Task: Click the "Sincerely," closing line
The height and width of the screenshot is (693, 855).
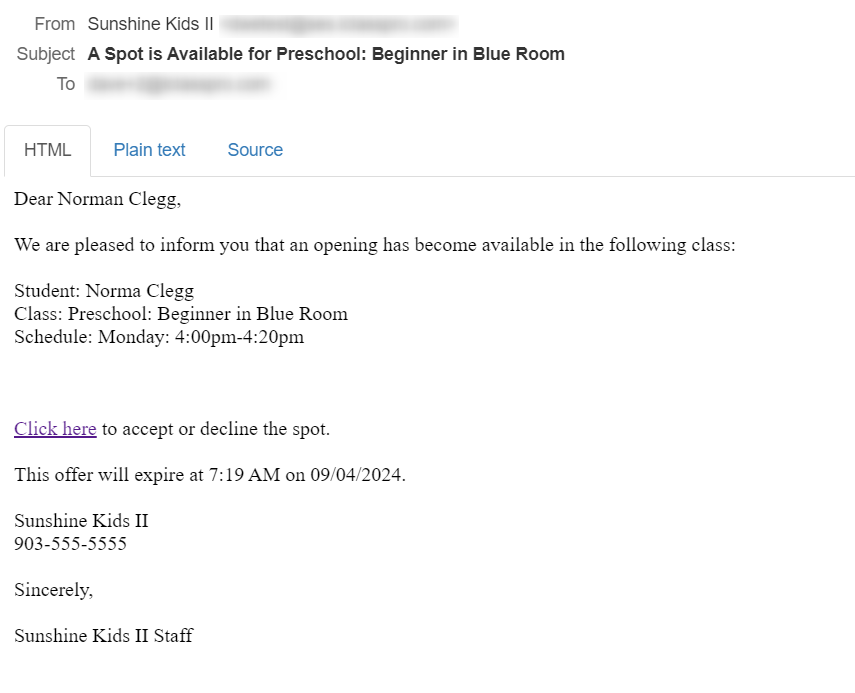Action: click(x=53, y=590)
